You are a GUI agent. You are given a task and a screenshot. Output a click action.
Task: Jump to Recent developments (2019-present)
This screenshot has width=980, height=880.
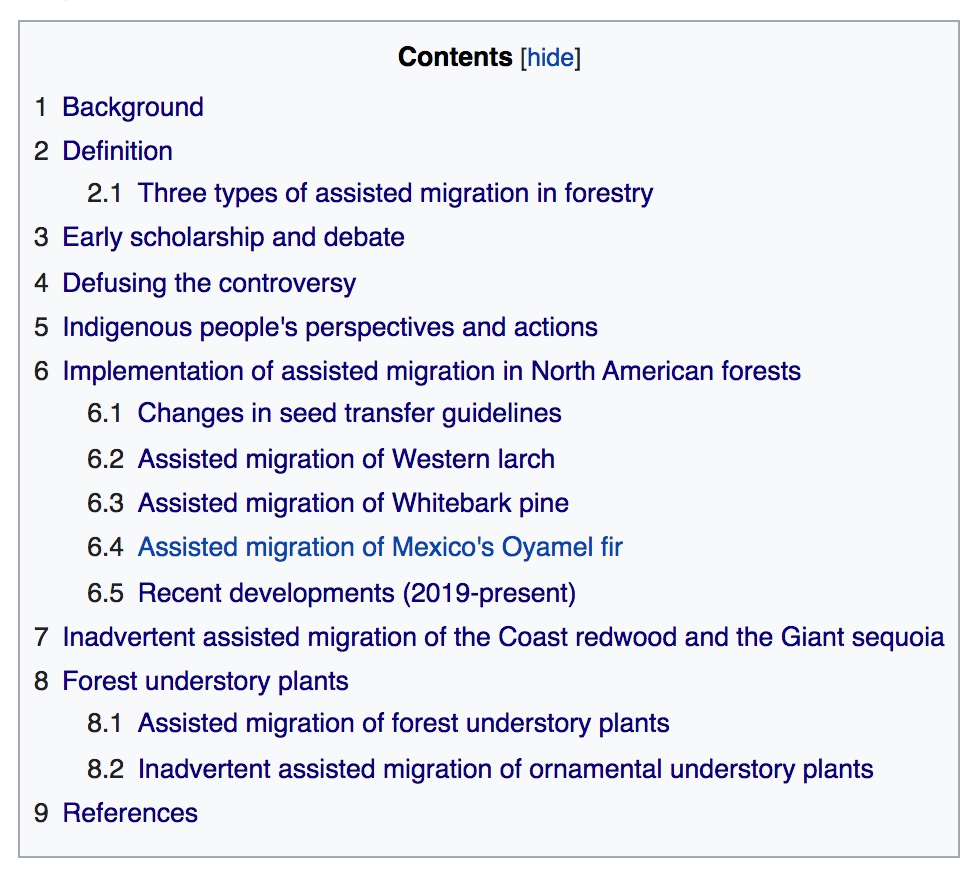point(356,593)
